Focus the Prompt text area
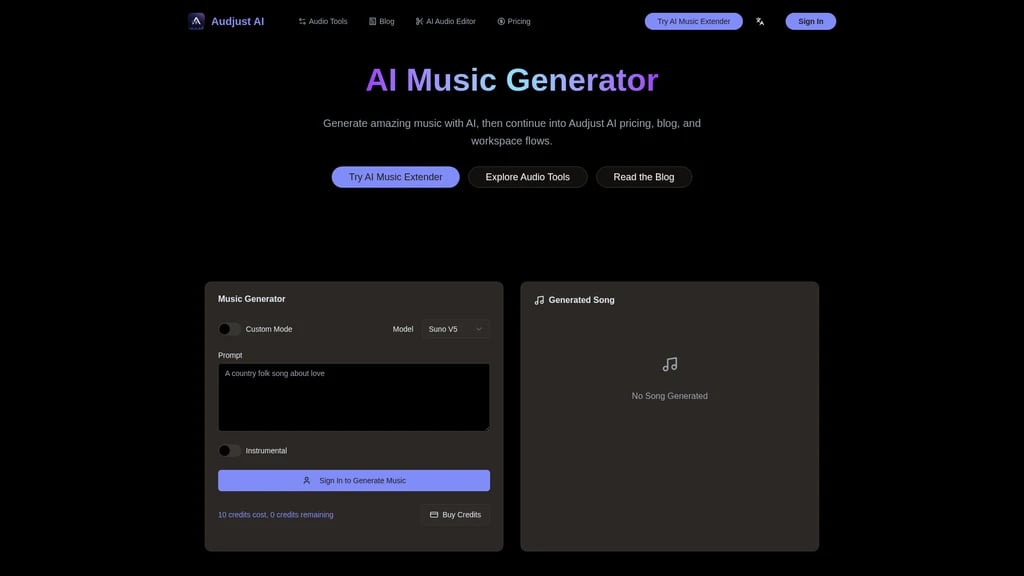The image size is (1024, 576). point(354,397)
